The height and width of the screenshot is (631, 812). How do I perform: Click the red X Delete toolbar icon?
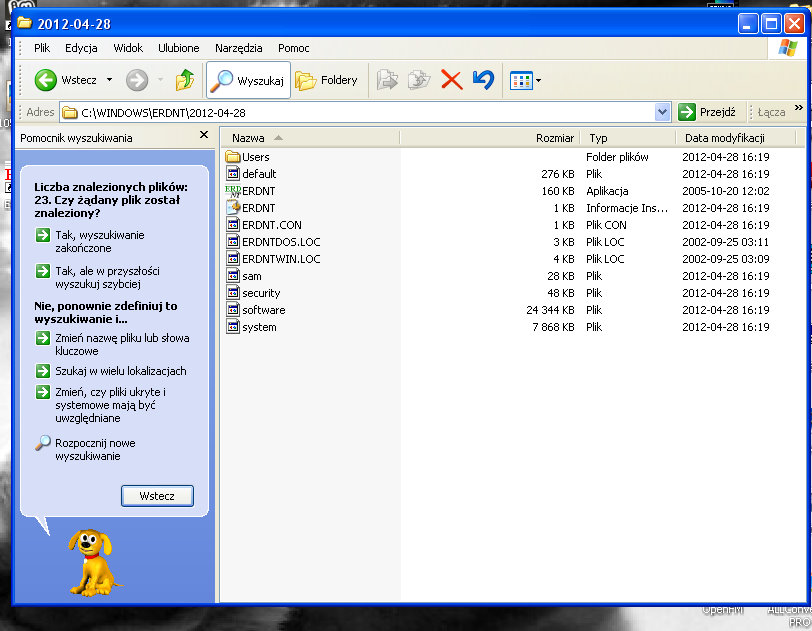pyautogui.click(x=452, y=80)
